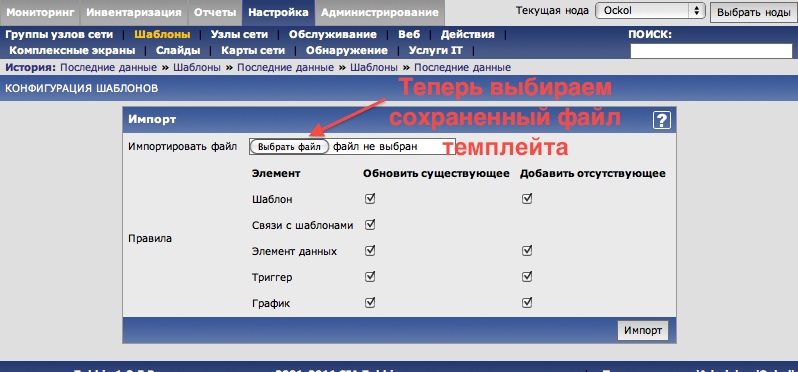Click the Обновить существующее column header
This screenshot has height=372, width=798.
436,174
